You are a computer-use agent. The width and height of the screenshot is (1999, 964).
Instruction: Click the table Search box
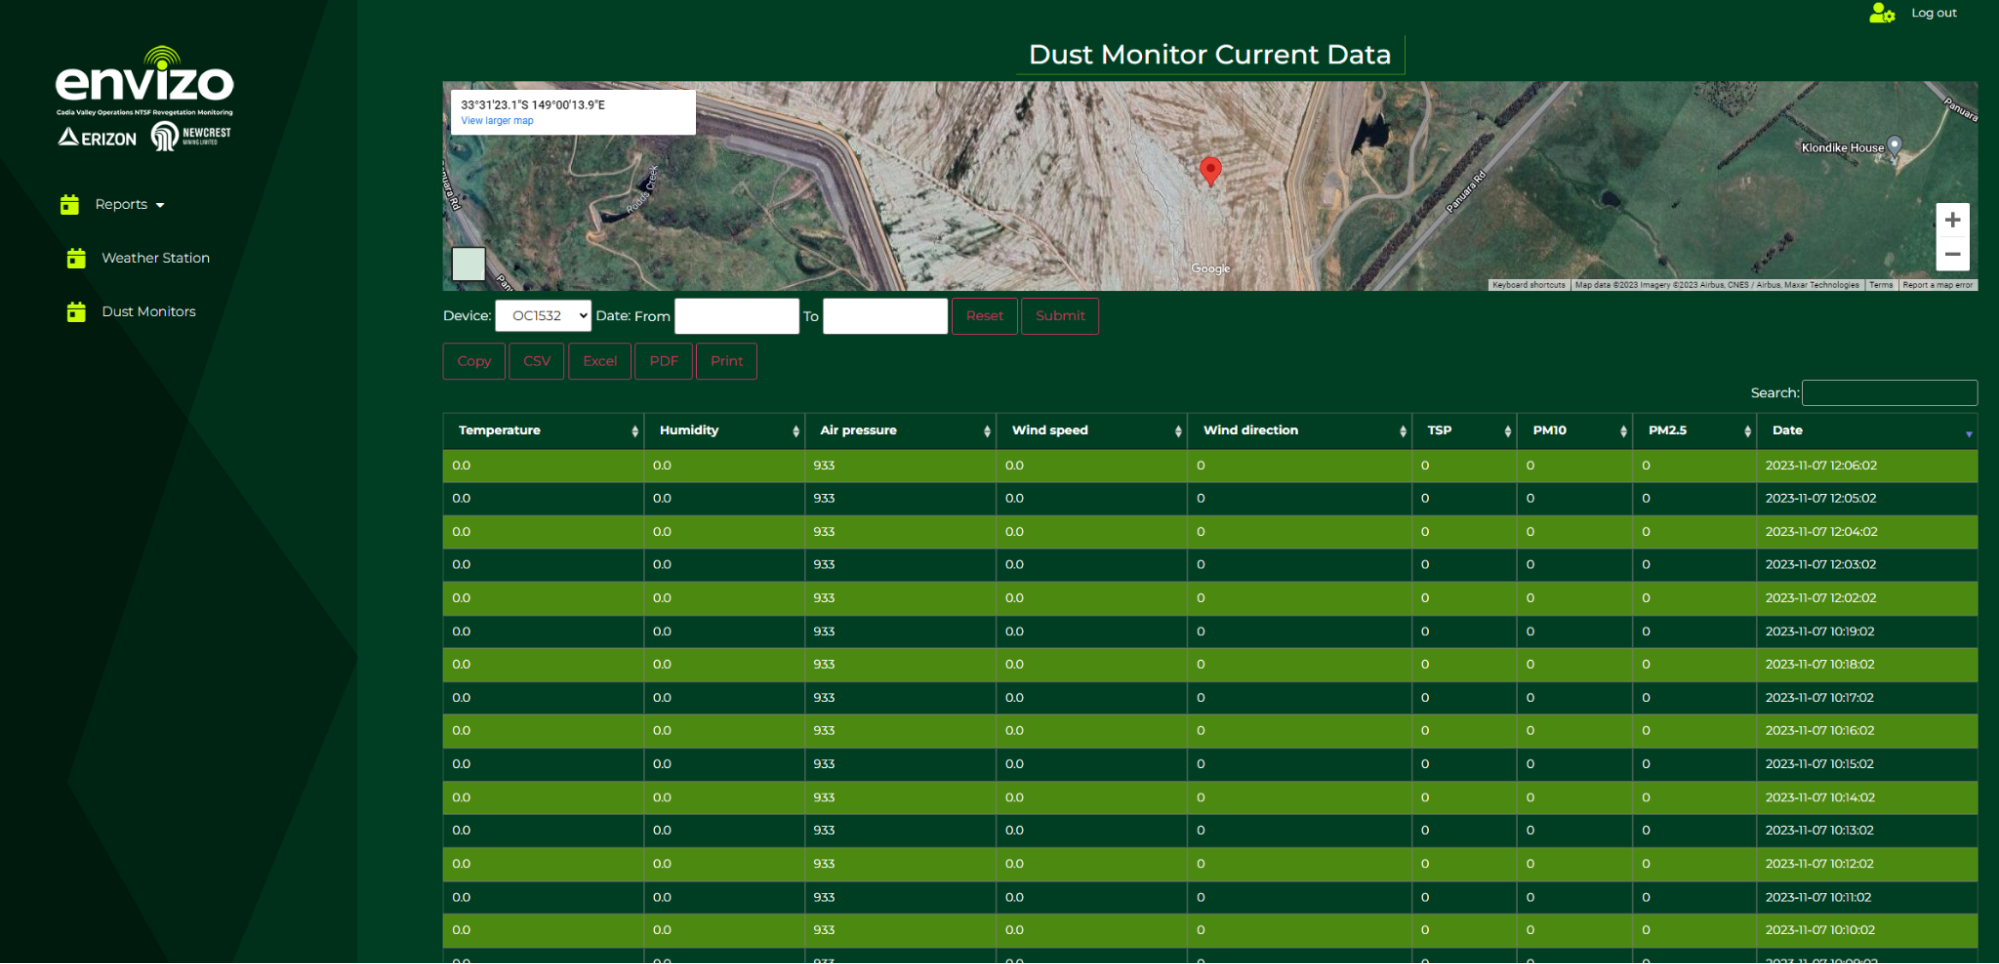(1889, 393)
